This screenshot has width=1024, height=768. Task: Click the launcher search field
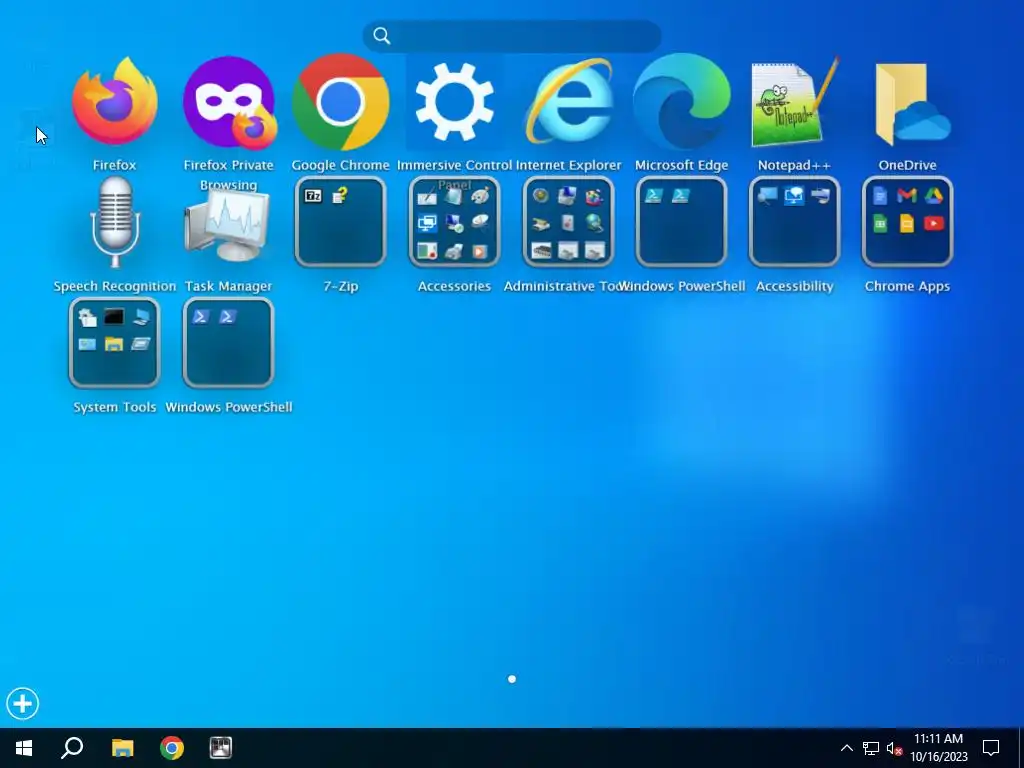tap(512, 36)
